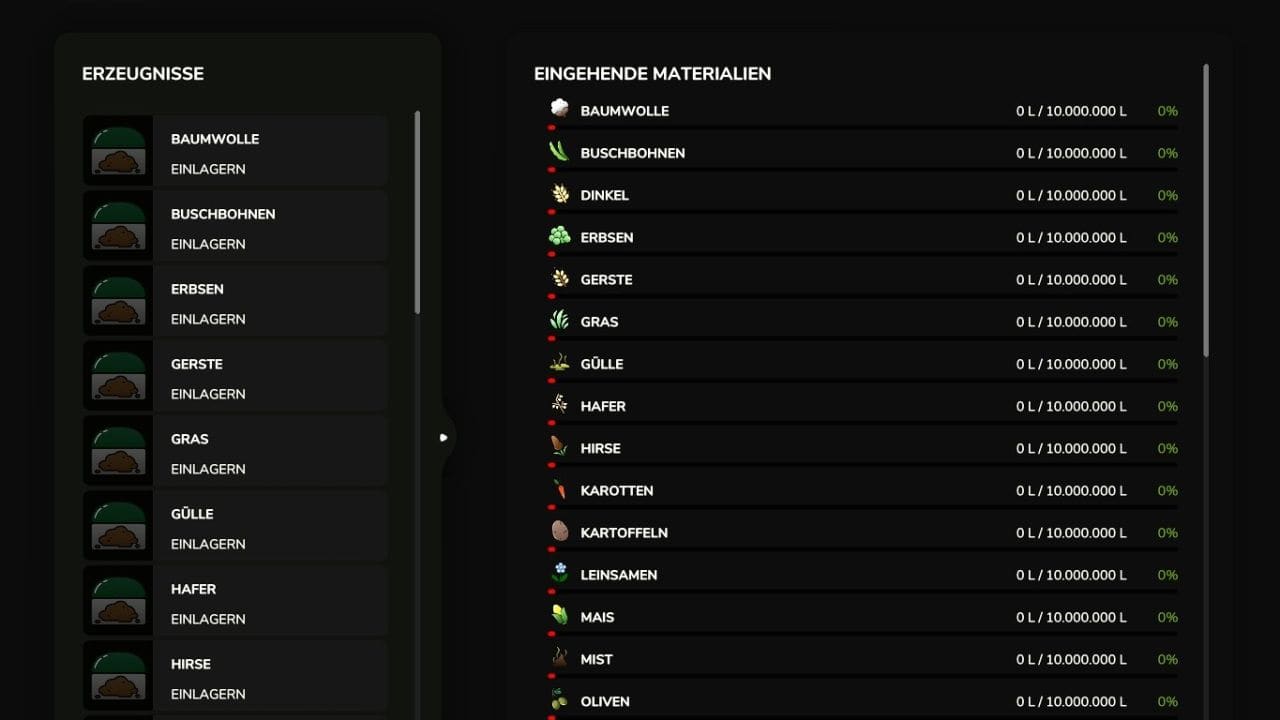Open the Gülle Einlagern list item
Image resolution: width=1280 pixels, height=720 pixels.
pyautogui.click(x=270, y=526)
